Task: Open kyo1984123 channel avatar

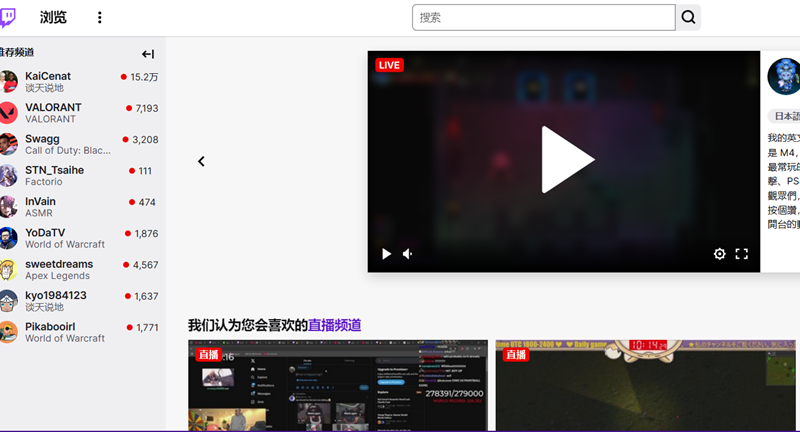Action: (8, 301)
